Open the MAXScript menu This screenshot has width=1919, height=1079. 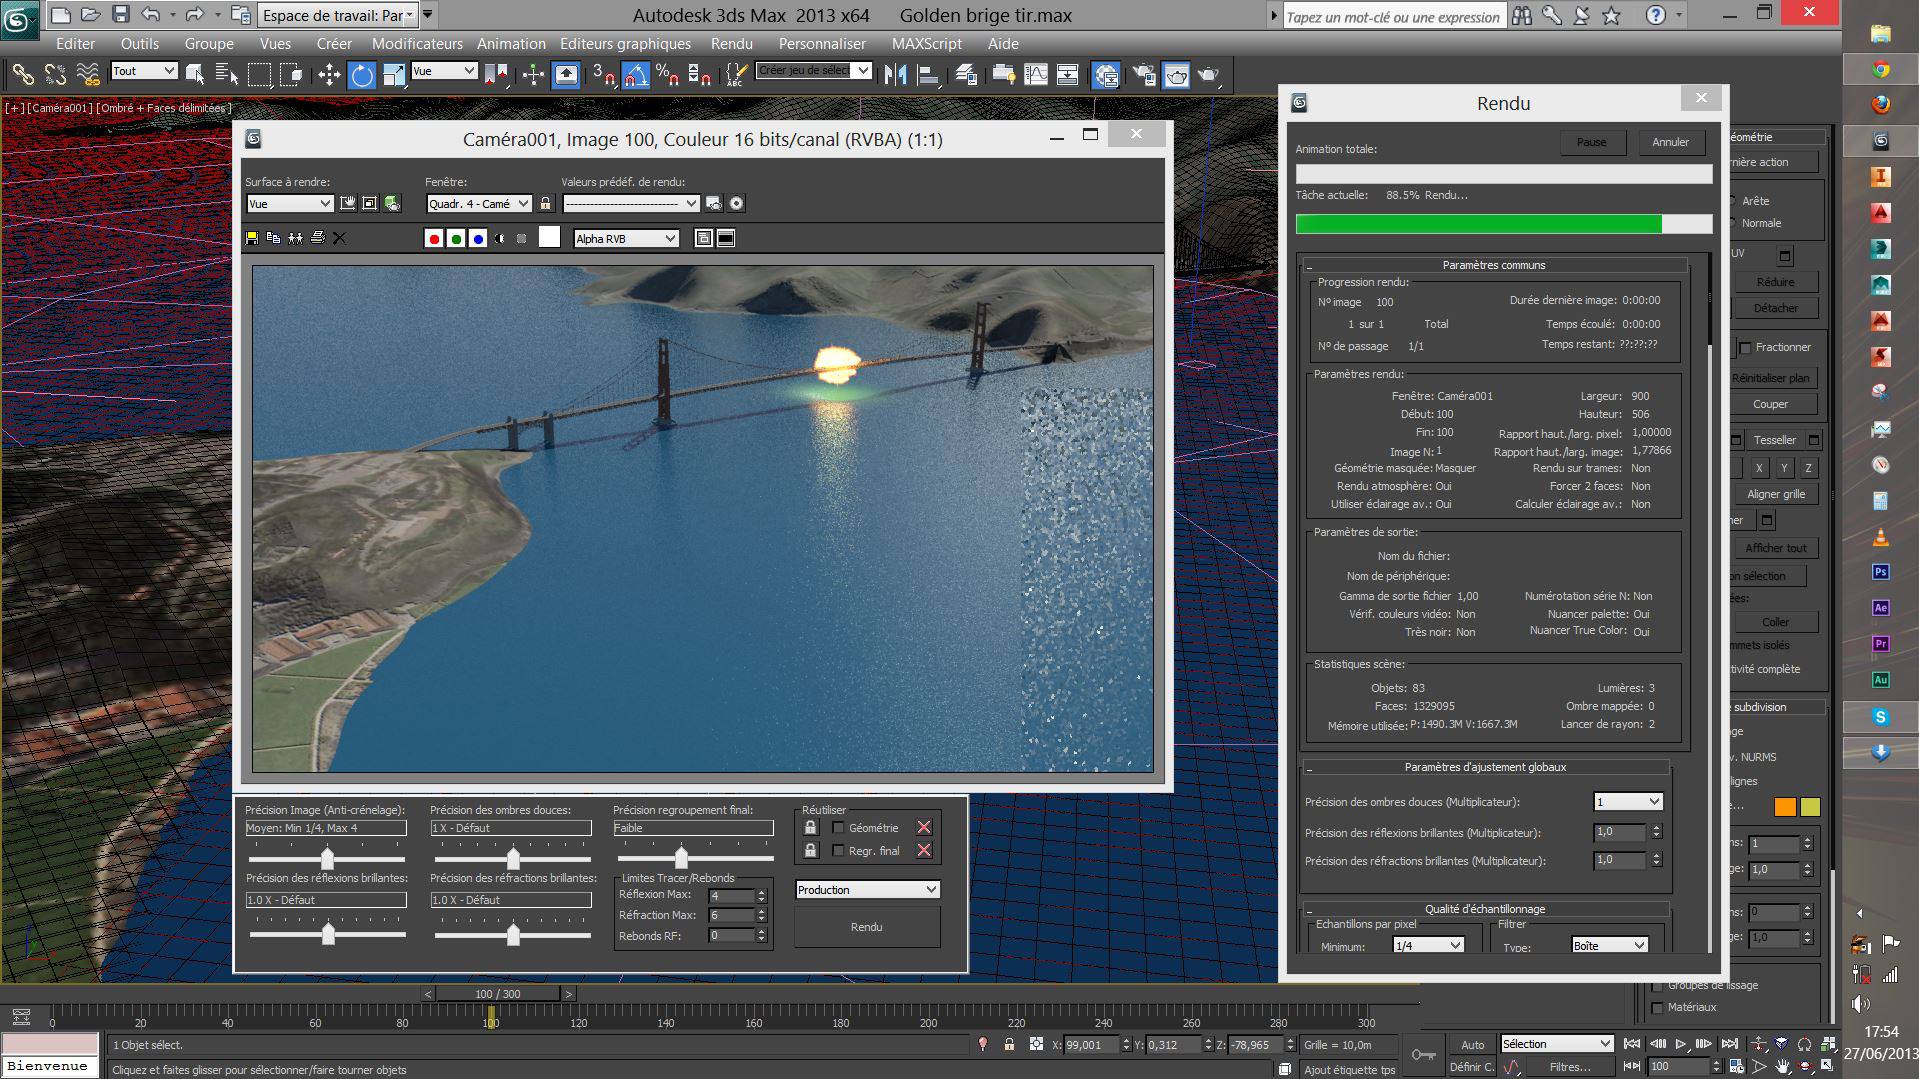[926, 44]
